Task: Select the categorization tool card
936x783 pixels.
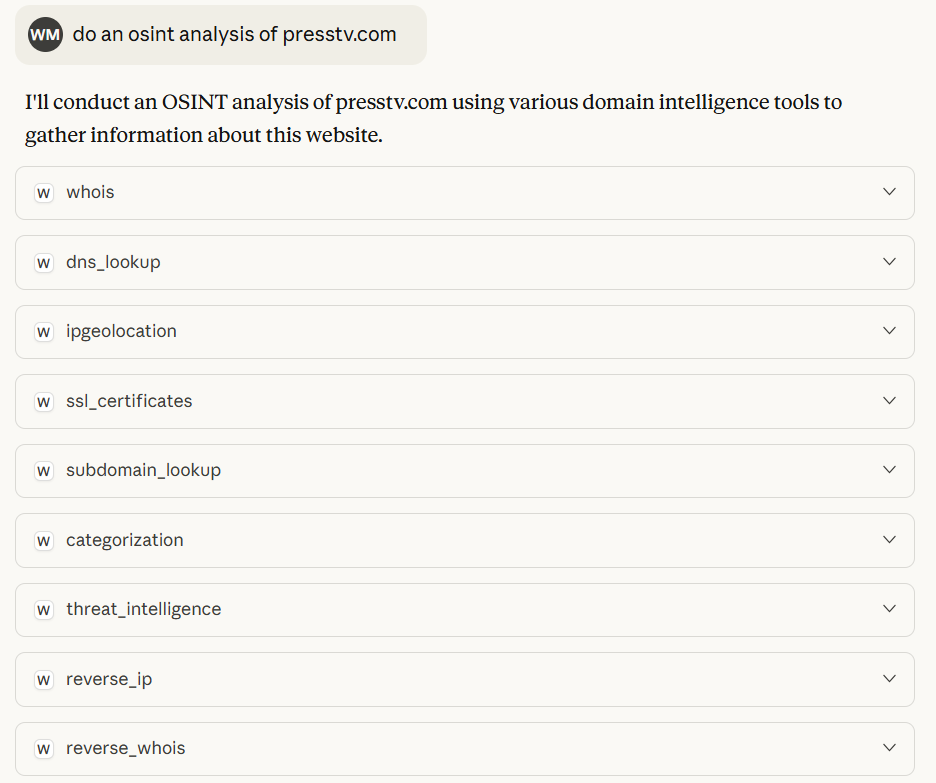Action: tap(465, 540)
